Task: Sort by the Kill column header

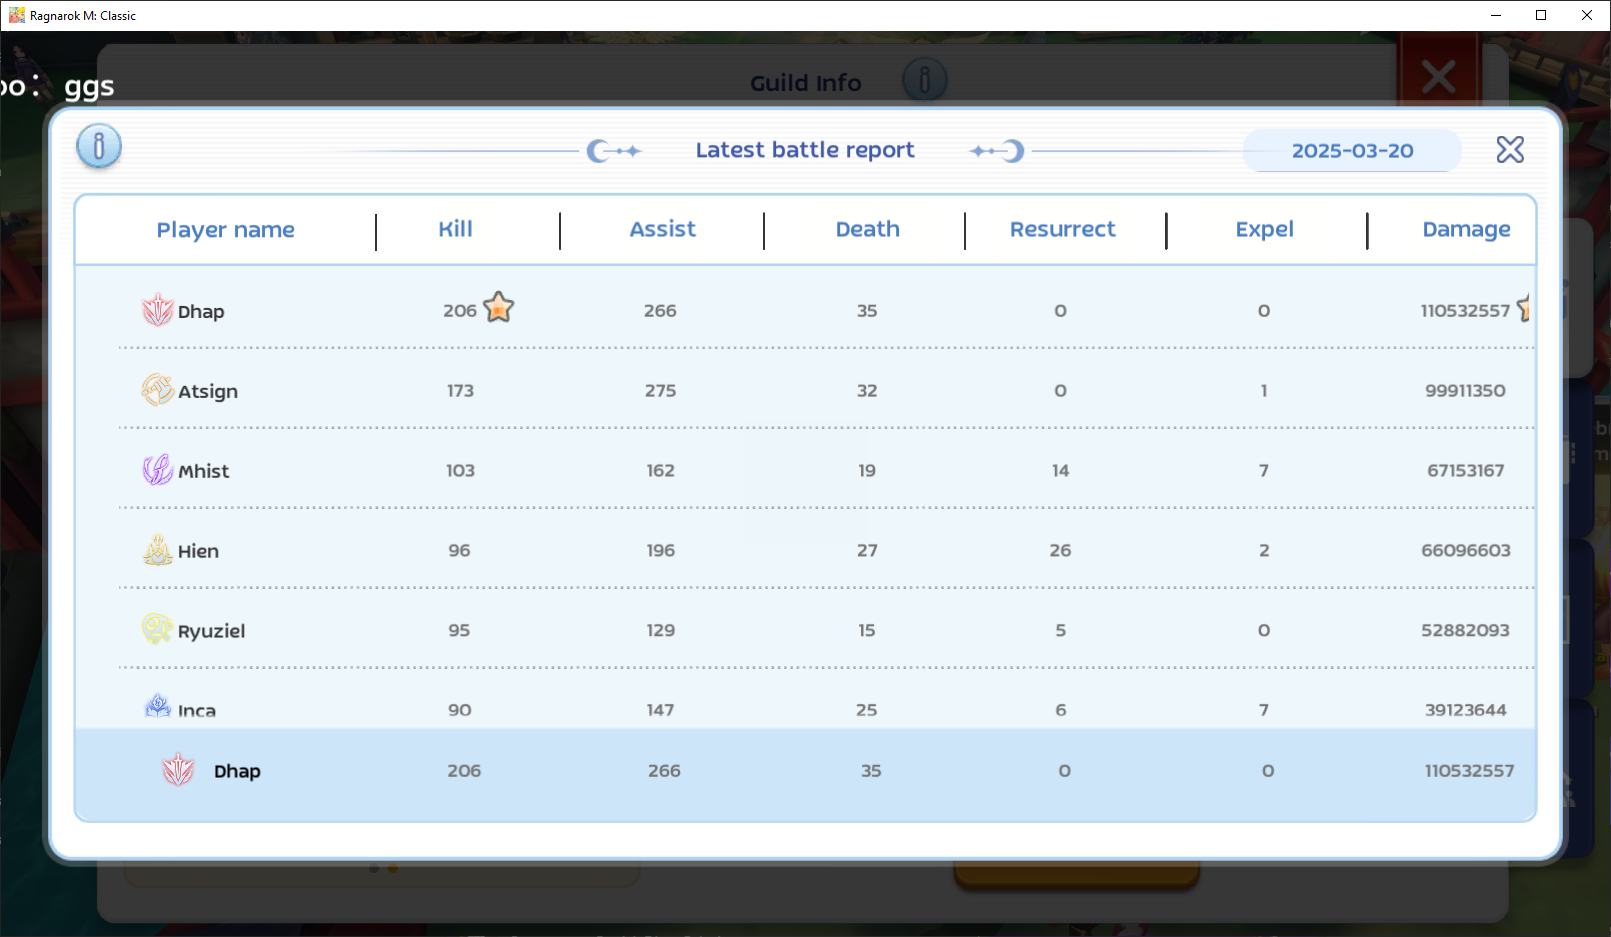Action: pos(455,229)
